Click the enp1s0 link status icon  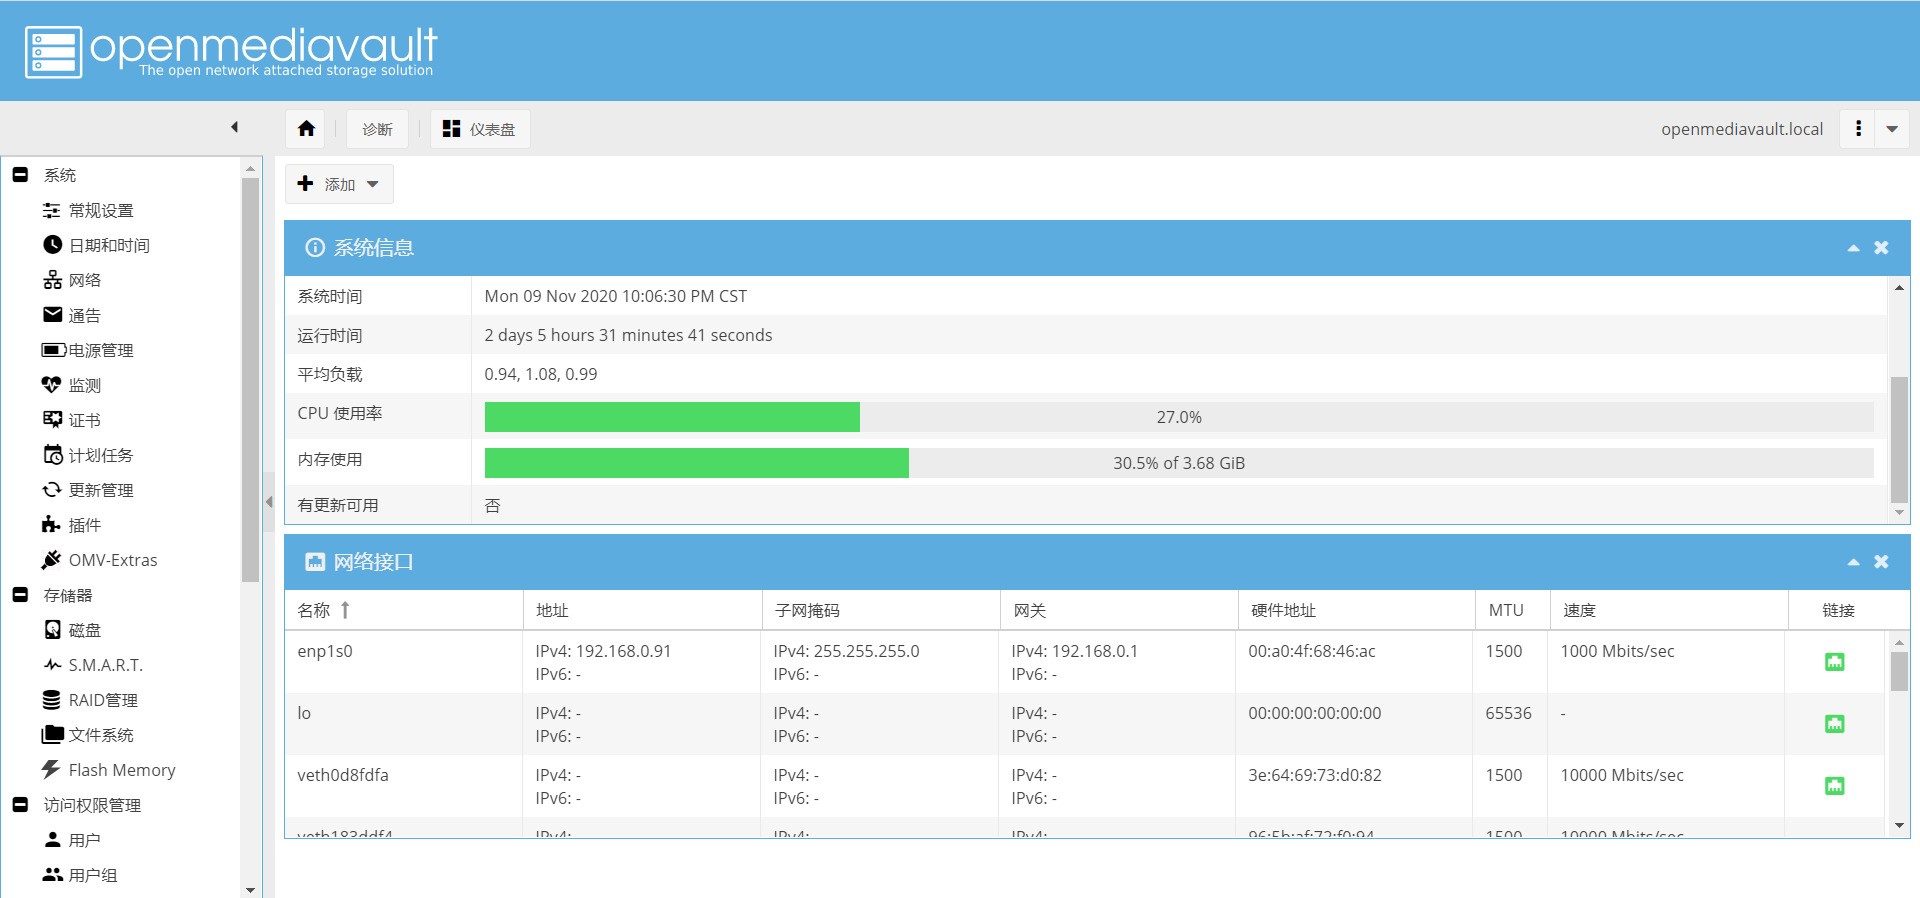1834,662
